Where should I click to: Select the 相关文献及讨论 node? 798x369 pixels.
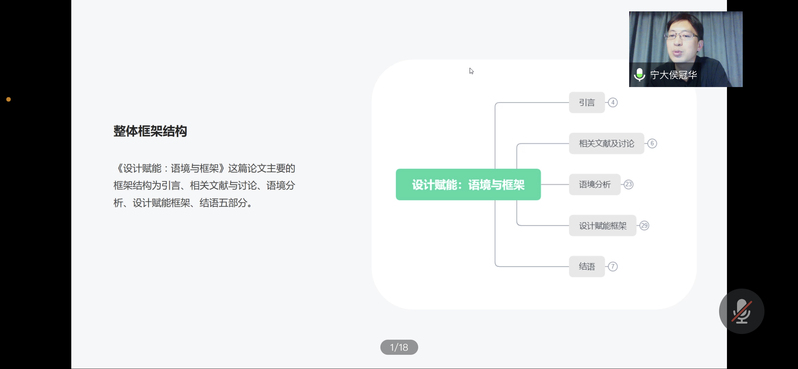(x=607, y=144)
